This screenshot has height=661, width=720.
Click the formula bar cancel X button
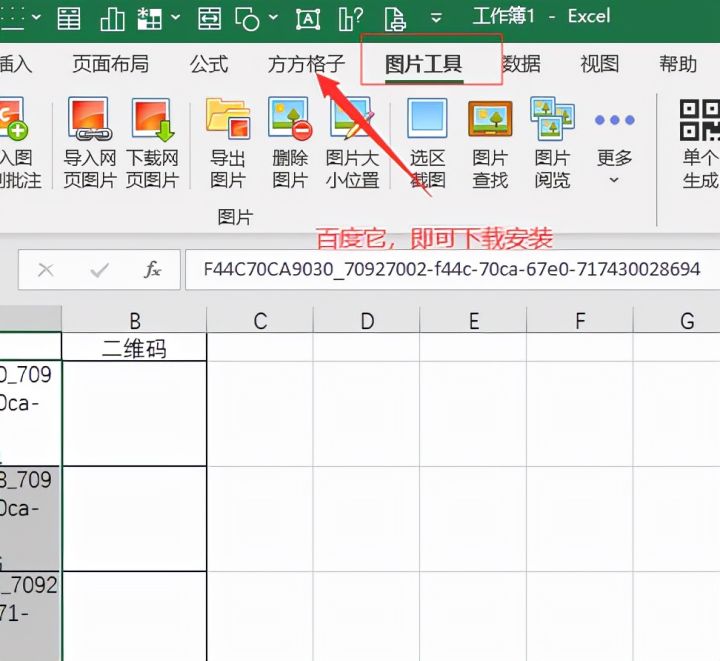(x=45, y=270)
